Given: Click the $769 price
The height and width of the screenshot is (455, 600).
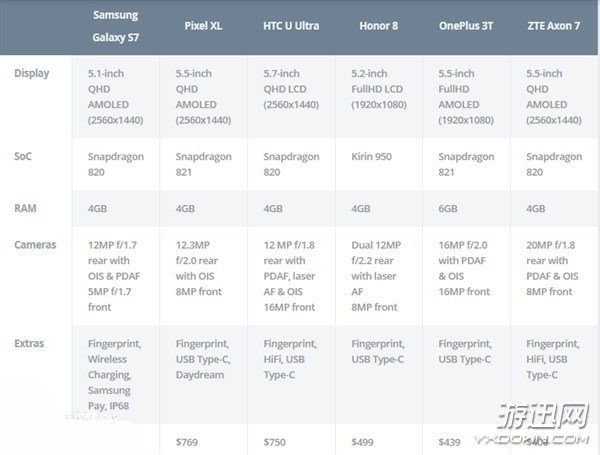Looking at the screenshot, I should 188,441.
